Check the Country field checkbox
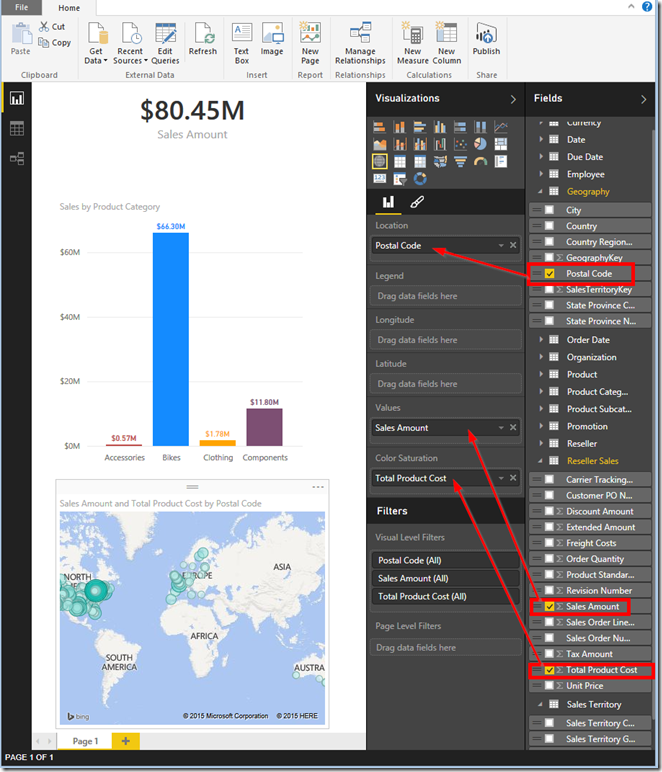 click(549, 226)
